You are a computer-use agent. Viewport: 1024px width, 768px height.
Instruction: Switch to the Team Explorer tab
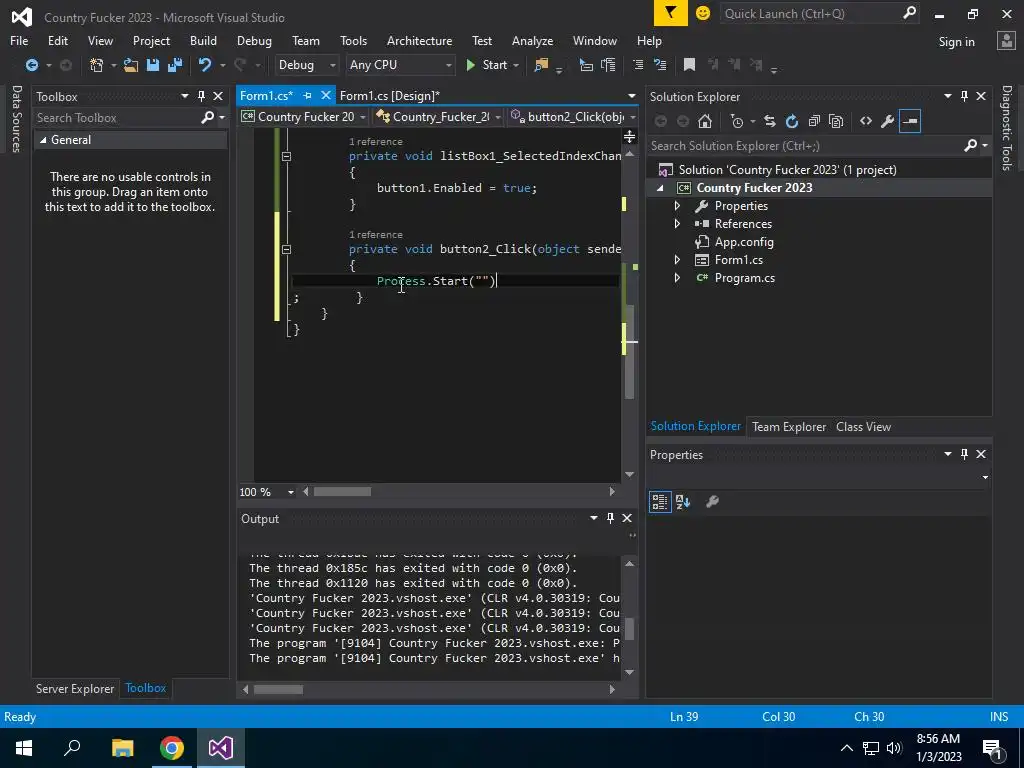coord(789,426)
